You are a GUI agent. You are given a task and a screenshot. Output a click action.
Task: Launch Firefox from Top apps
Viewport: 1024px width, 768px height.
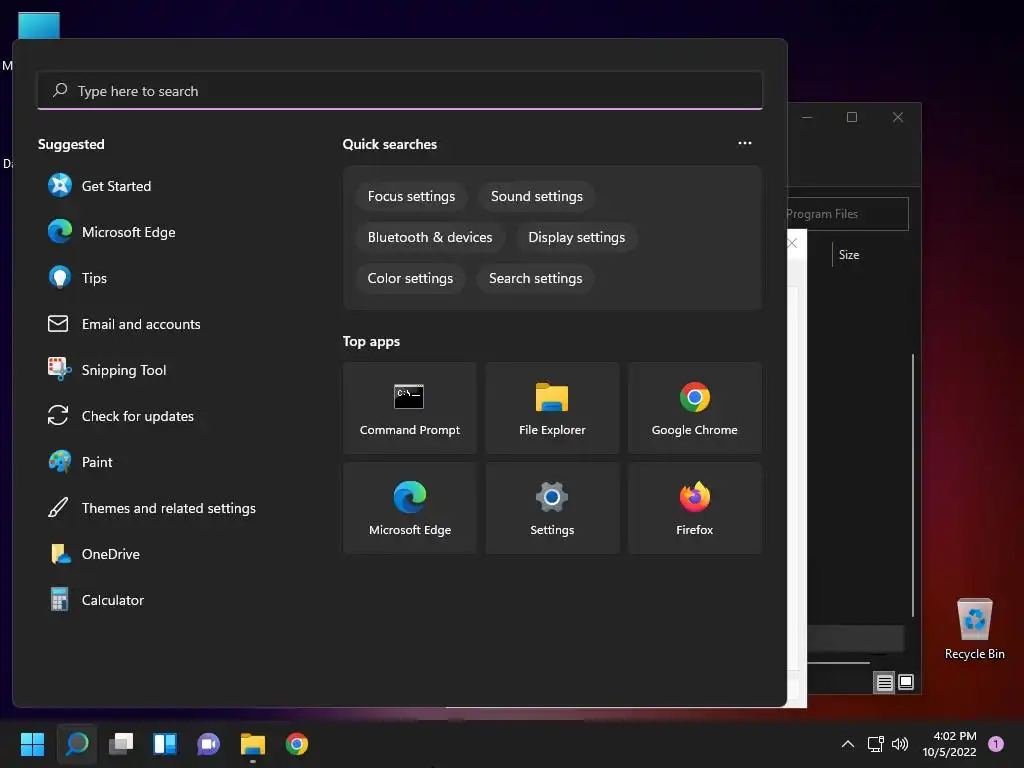[694, 508]
